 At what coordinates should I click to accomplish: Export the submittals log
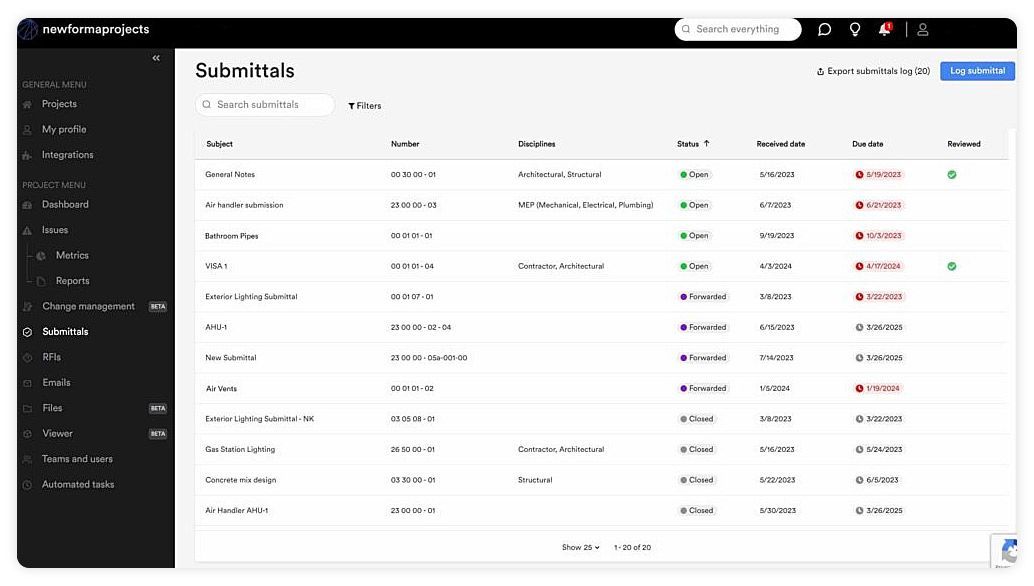[x=871, y=71]
